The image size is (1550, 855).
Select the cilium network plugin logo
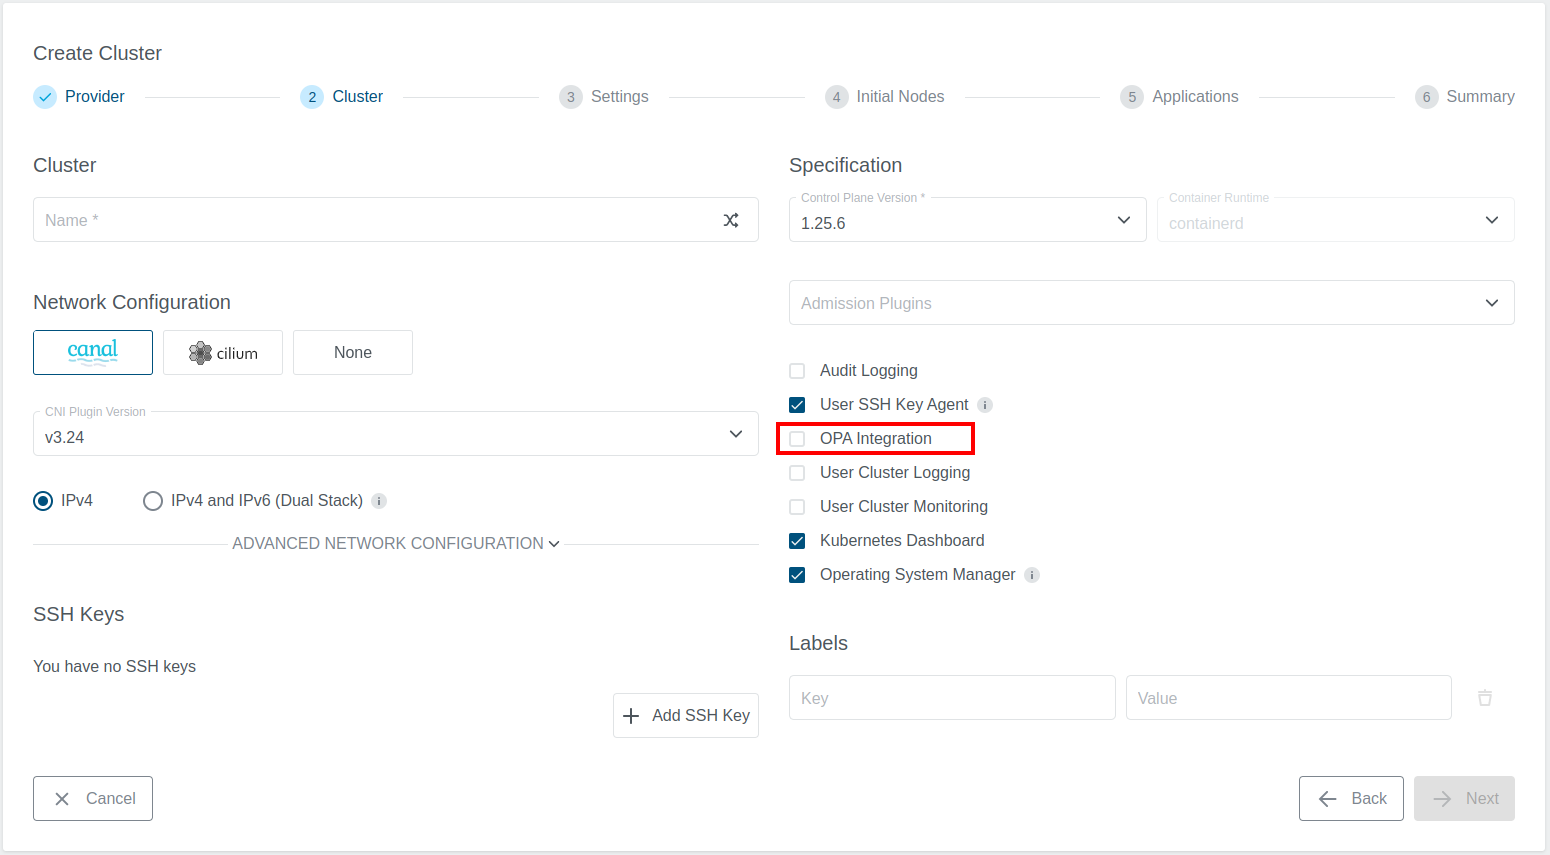point(222,352)
